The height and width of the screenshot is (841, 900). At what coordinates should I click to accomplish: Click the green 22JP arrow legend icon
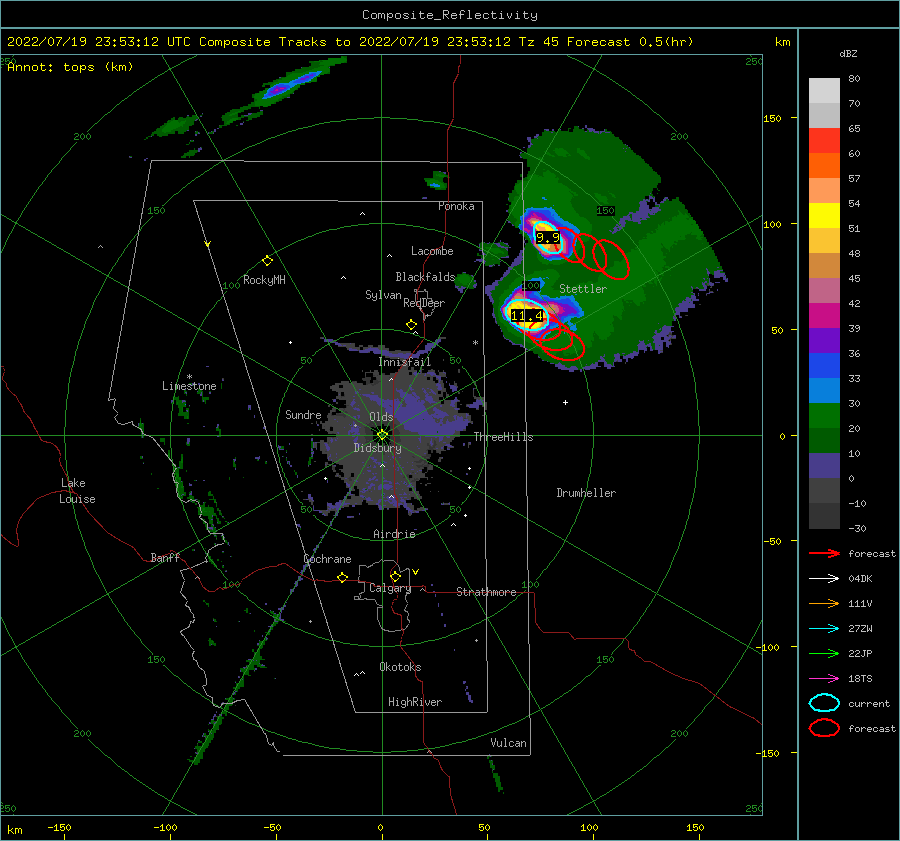tap(824, 653)
